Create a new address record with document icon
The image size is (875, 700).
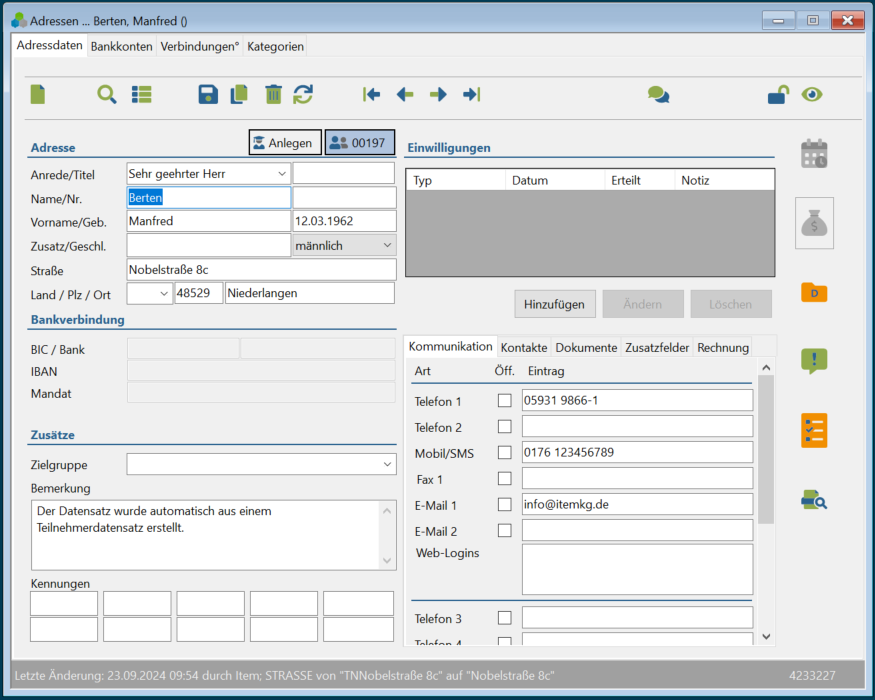click(x=37, y=94)
